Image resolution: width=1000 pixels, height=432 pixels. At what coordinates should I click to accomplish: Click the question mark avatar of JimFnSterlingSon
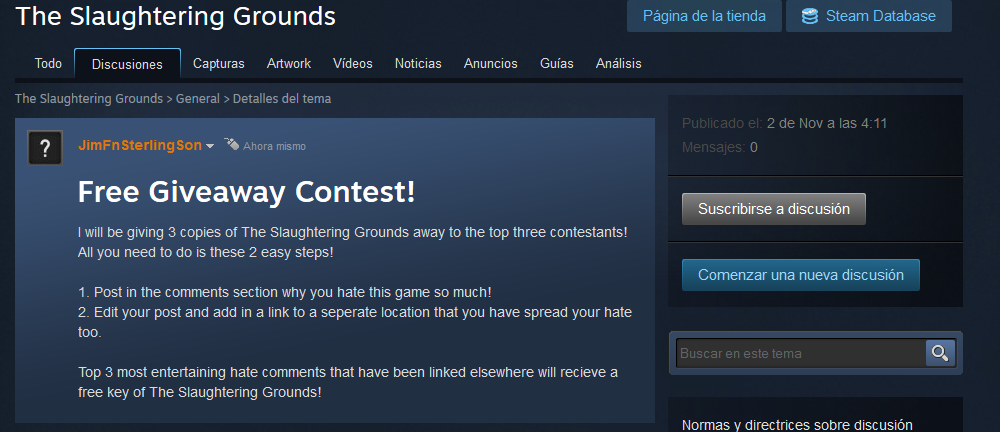(x=45, y=148)
